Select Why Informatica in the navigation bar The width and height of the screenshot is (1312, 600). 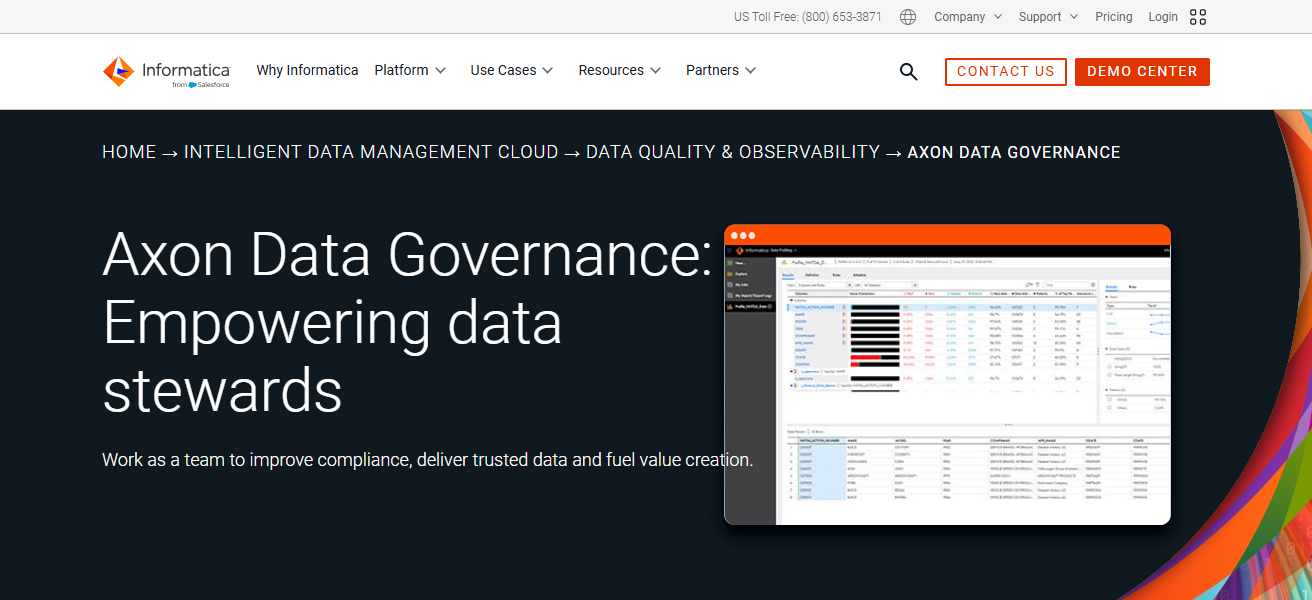click(307, 71)
